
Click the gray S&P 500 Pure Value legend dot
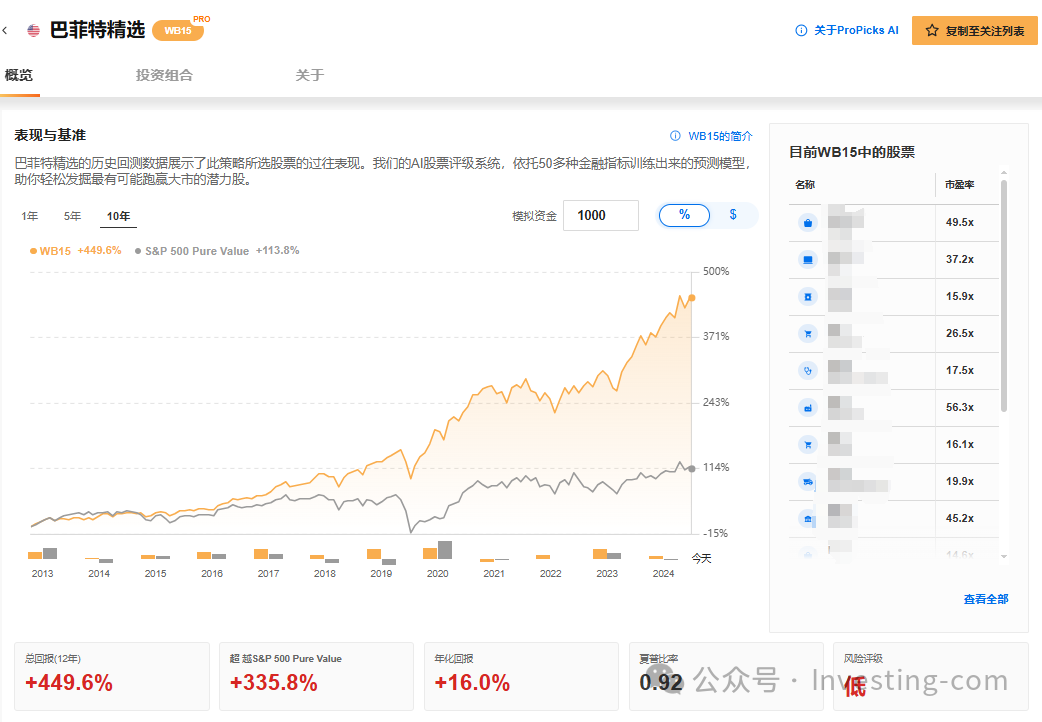pos(138,251)
